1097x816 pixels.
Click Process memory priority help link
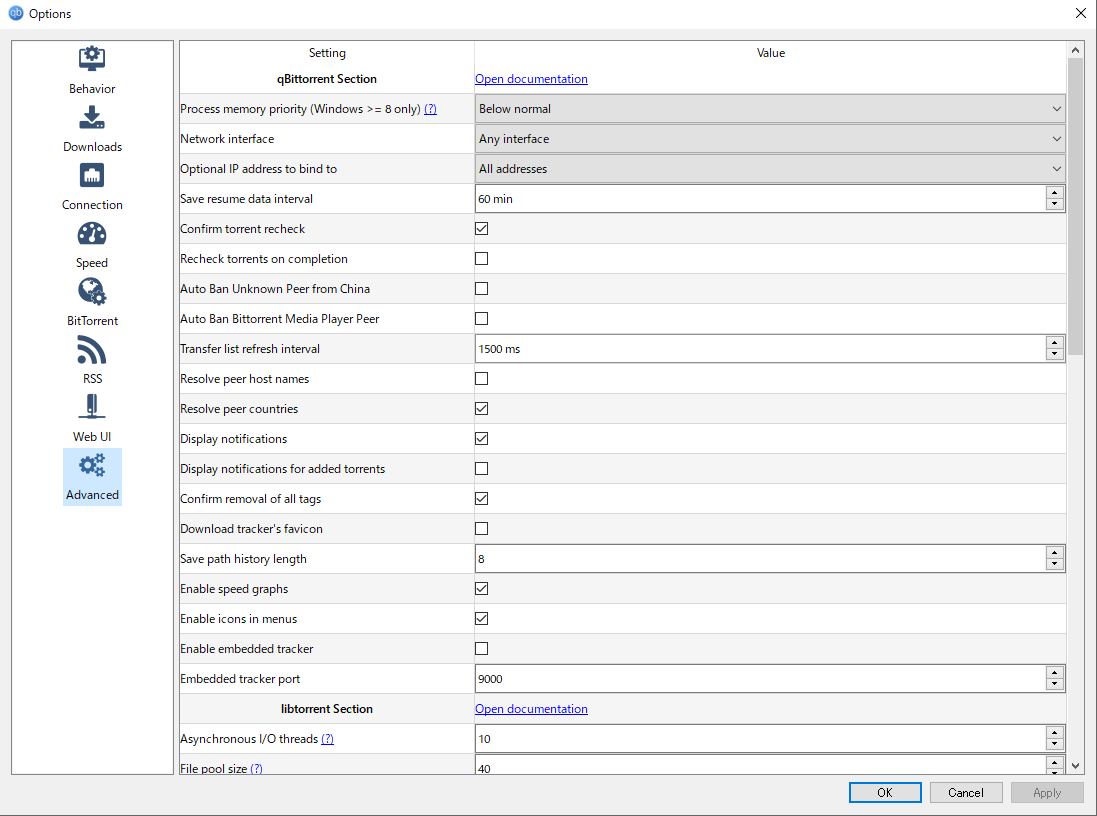[430, 109]
